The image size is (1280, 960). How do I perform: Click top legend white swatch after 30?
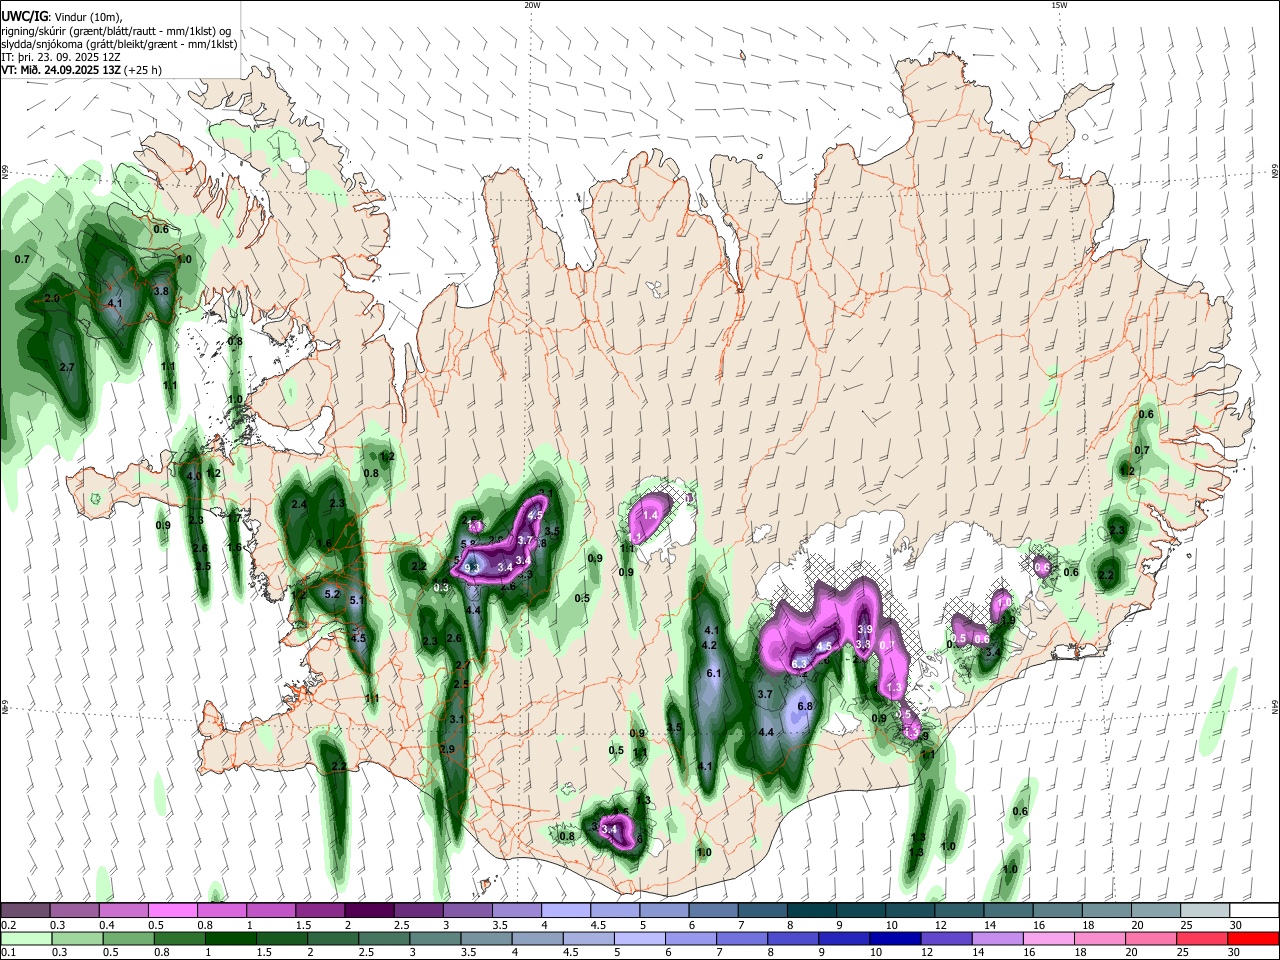coord(1256,910)
